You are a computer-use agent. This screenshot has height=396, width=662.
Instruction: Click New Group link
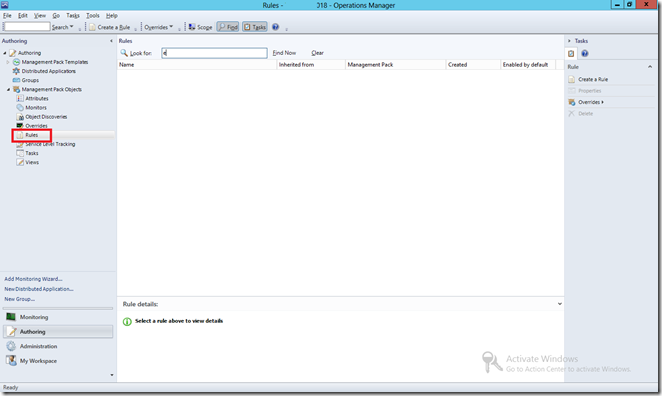[19, 299]
